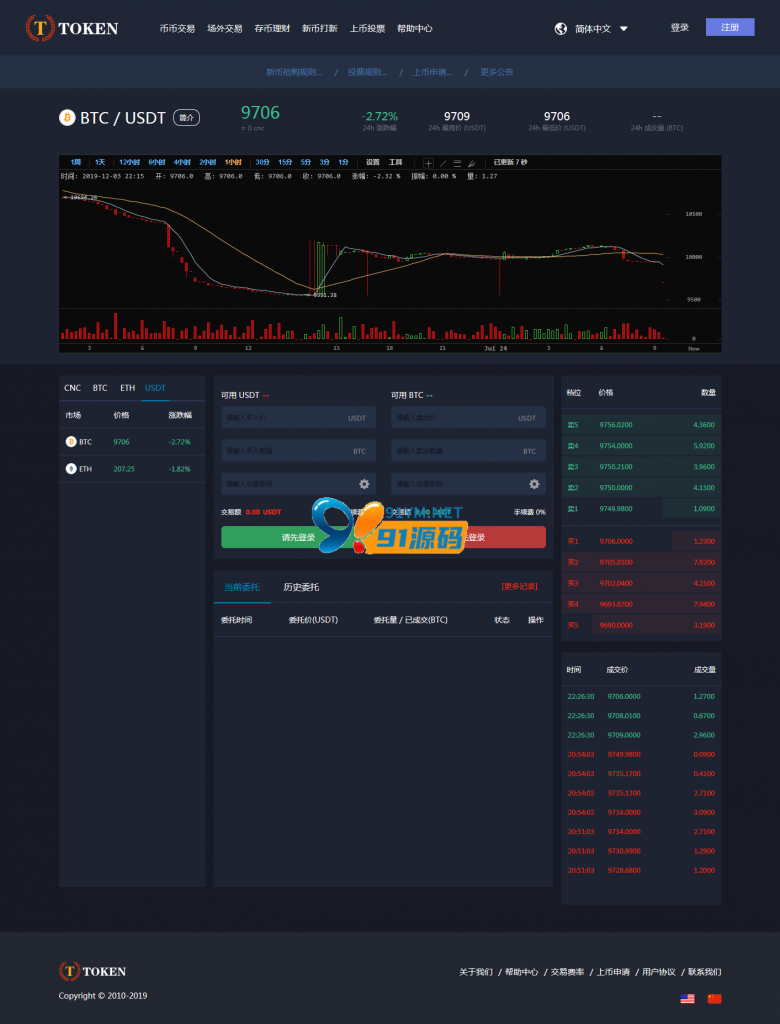The height and width of the screenshot is (1024, 780).
Task: Select the trend line drawing tool
Action: (x=443, y=163)
